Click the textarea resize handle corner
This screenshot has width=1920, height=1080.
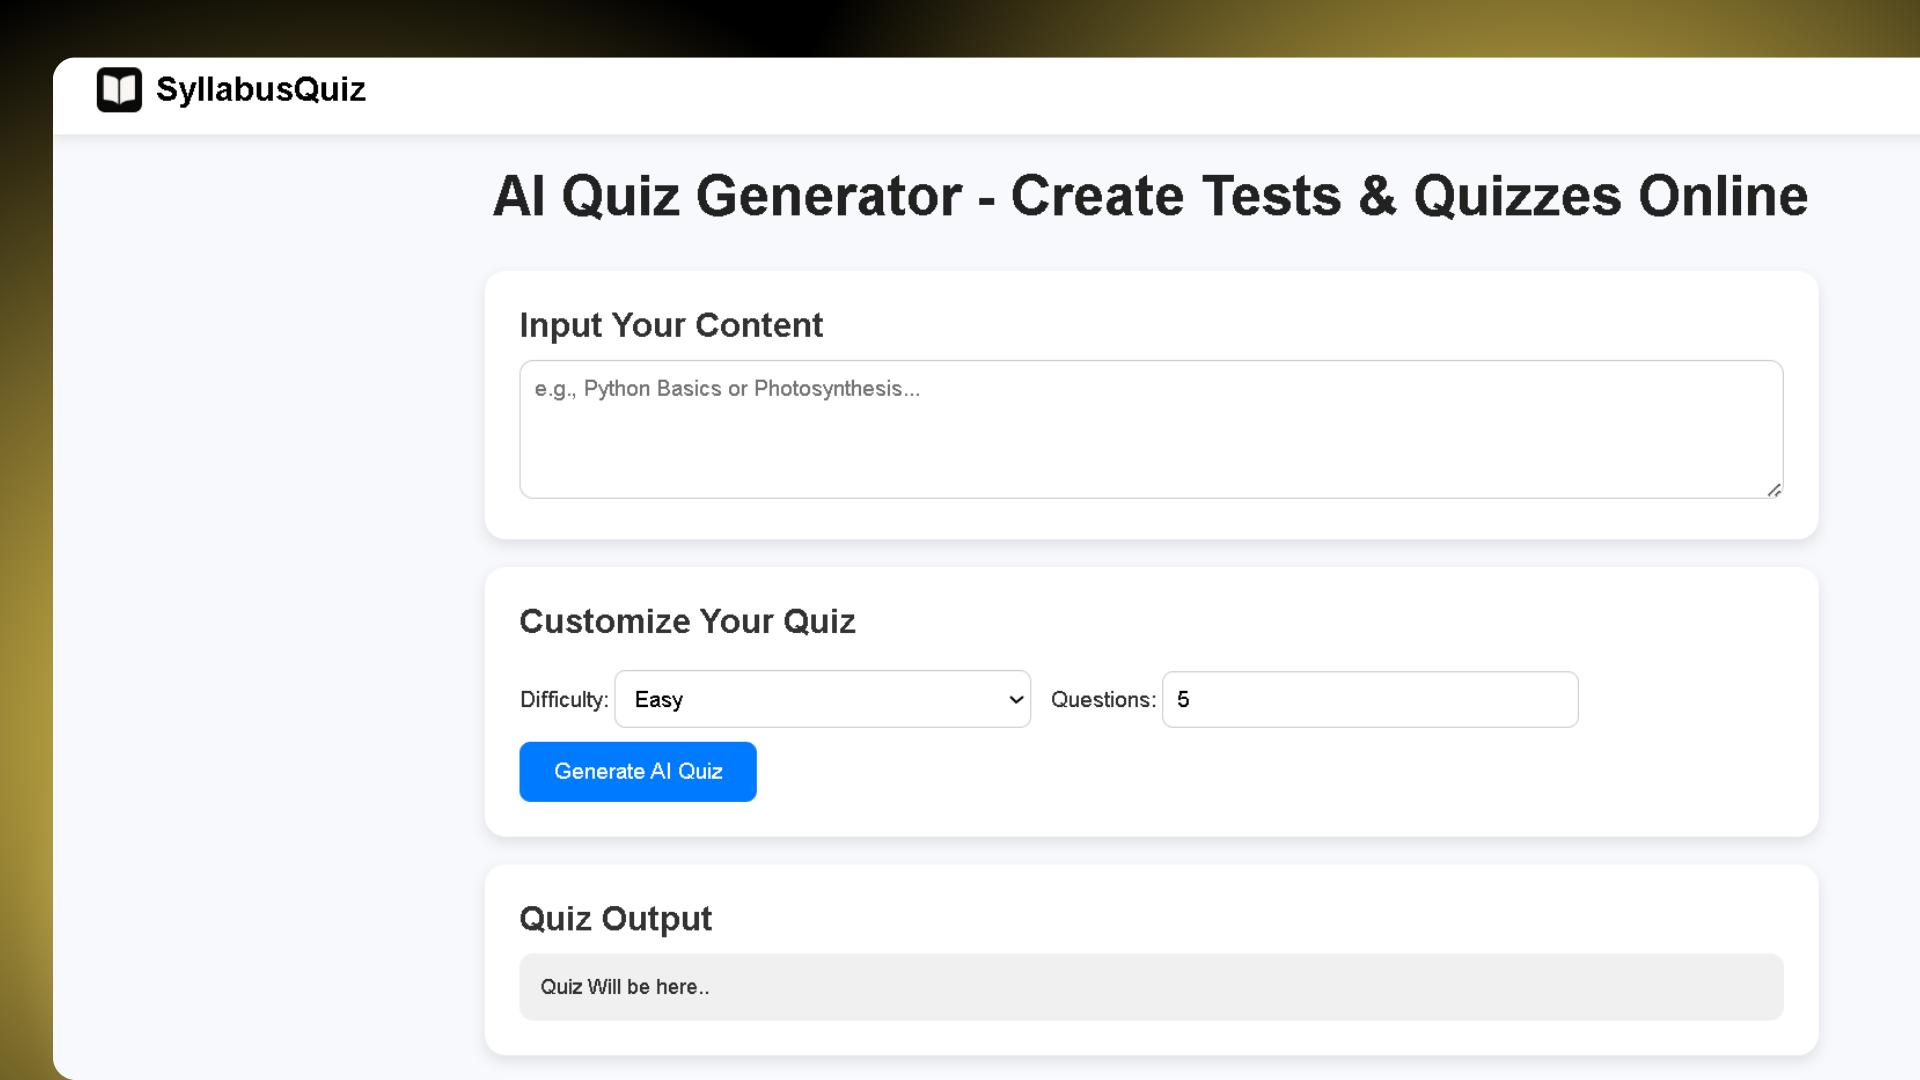pyautogui.click(x=1774, y=490)
